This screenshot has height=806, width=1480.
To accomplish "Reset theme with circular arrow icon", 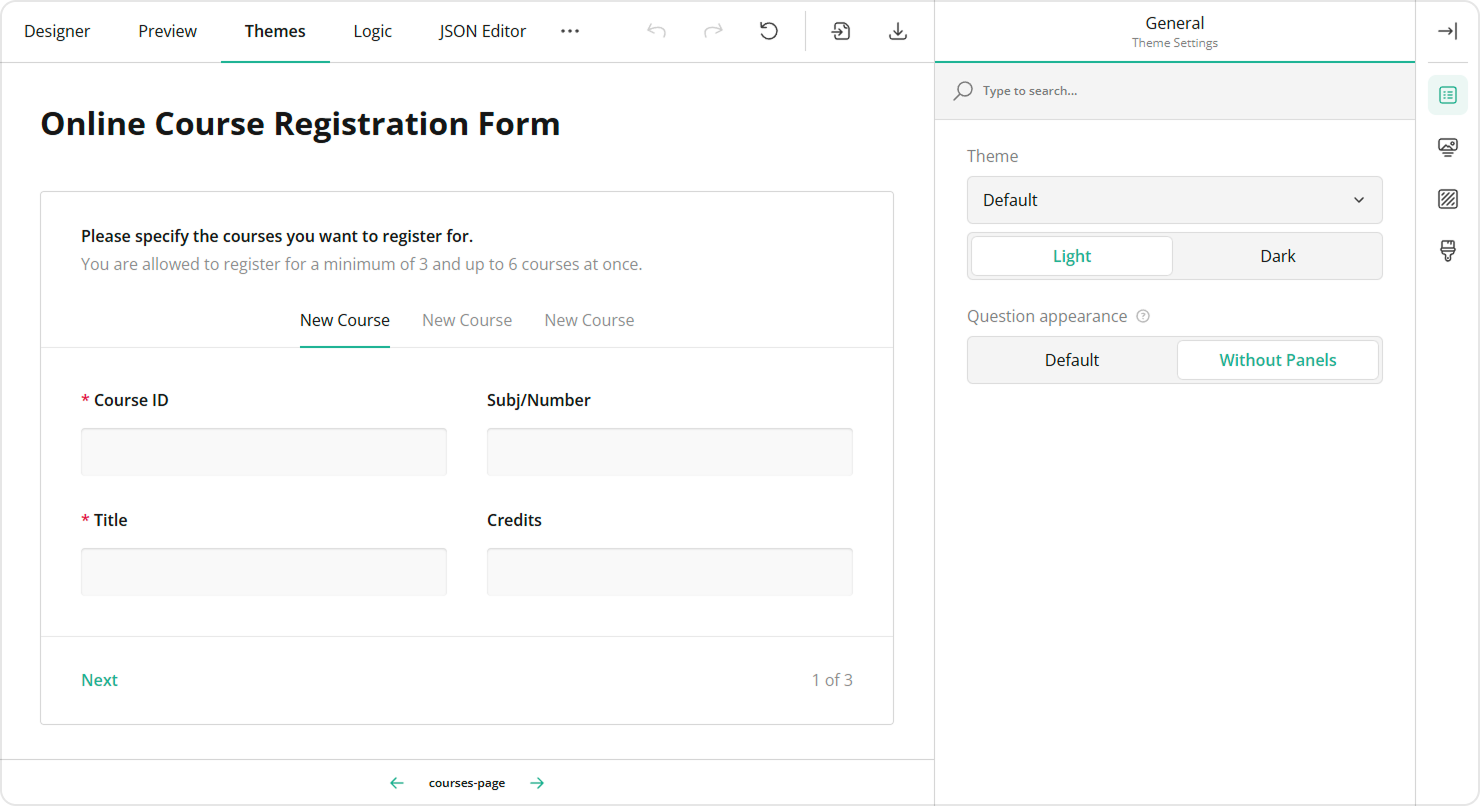I will [769, 31].
